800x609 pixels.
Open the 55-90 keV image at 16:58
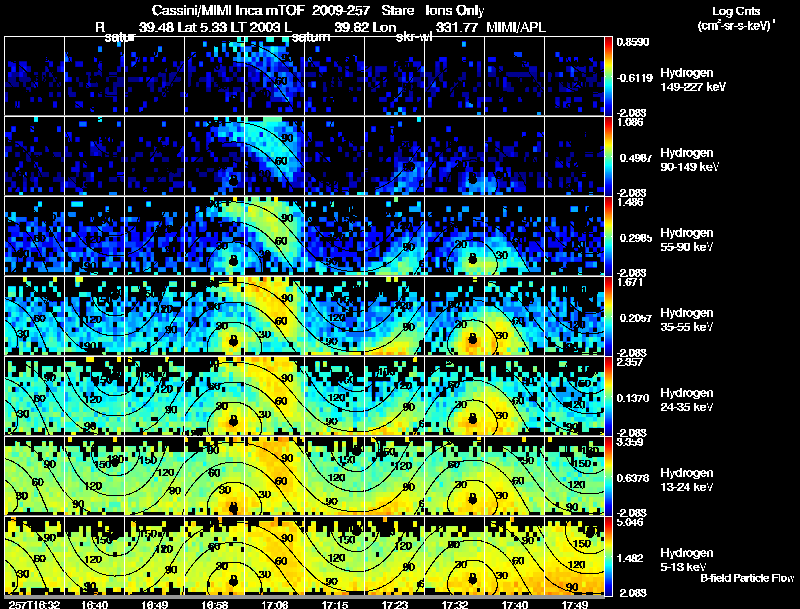[215, 236]
